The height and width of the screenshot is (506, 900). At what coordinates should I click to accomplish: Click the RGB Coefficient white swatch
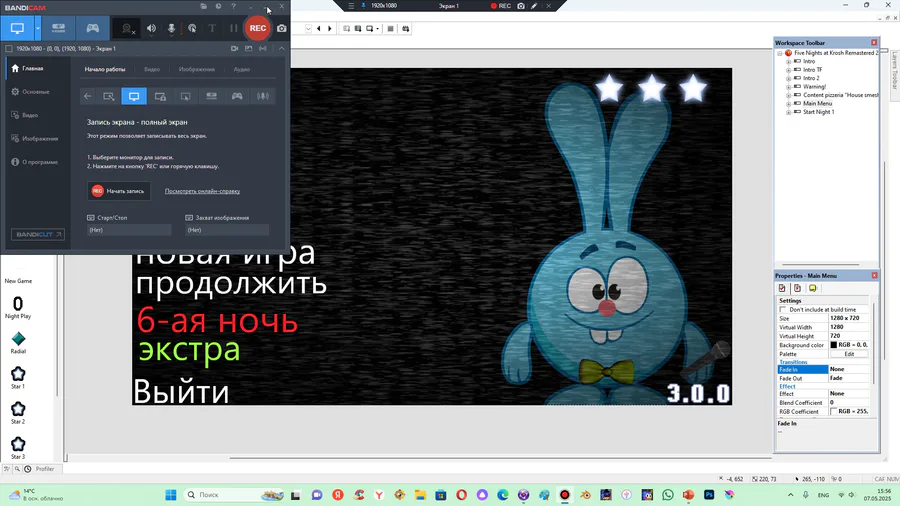[833, 411]
